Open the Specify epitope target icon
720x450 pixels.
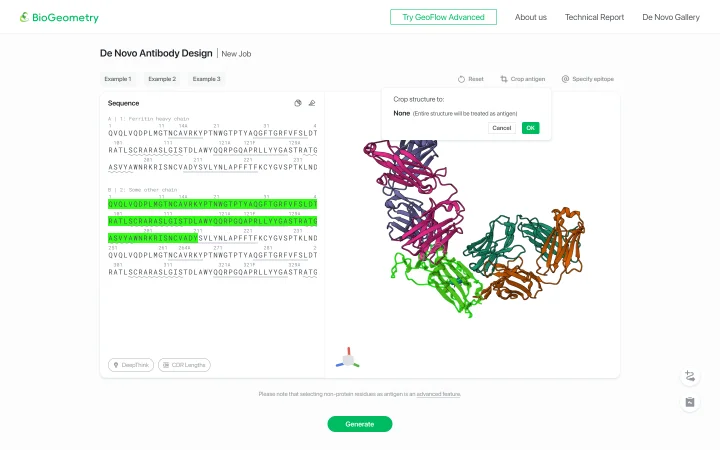pos(565,79)
